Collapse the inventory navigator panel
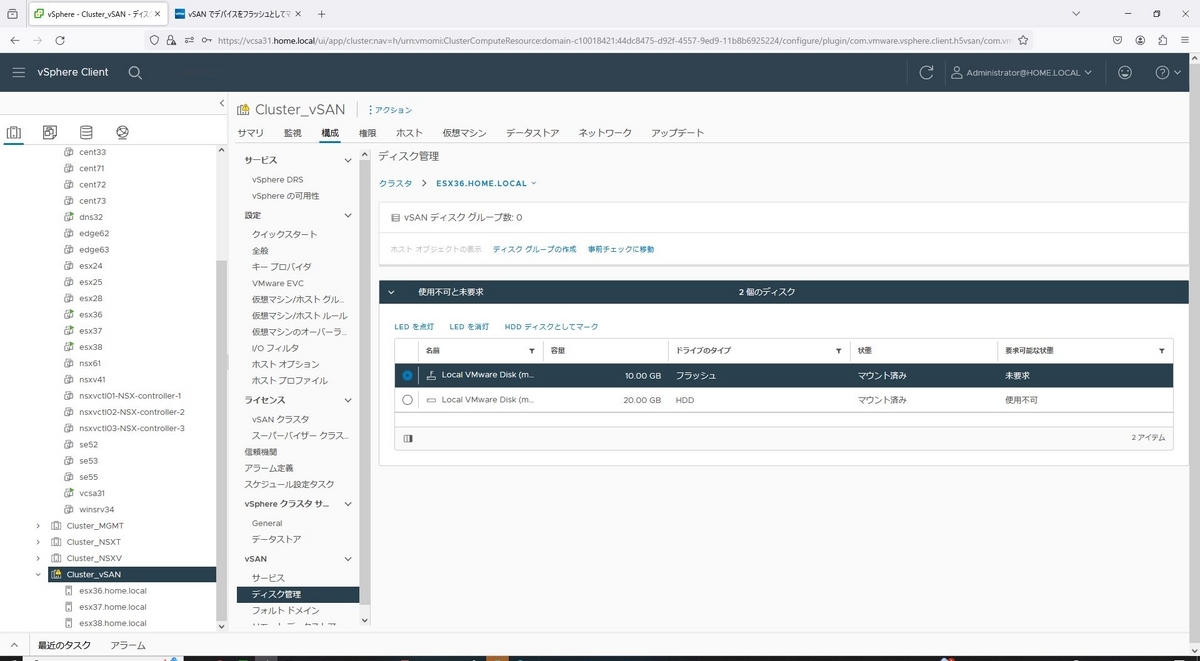Image resolution: width=1200 pixels, height=661 pixels. (221, 104)
